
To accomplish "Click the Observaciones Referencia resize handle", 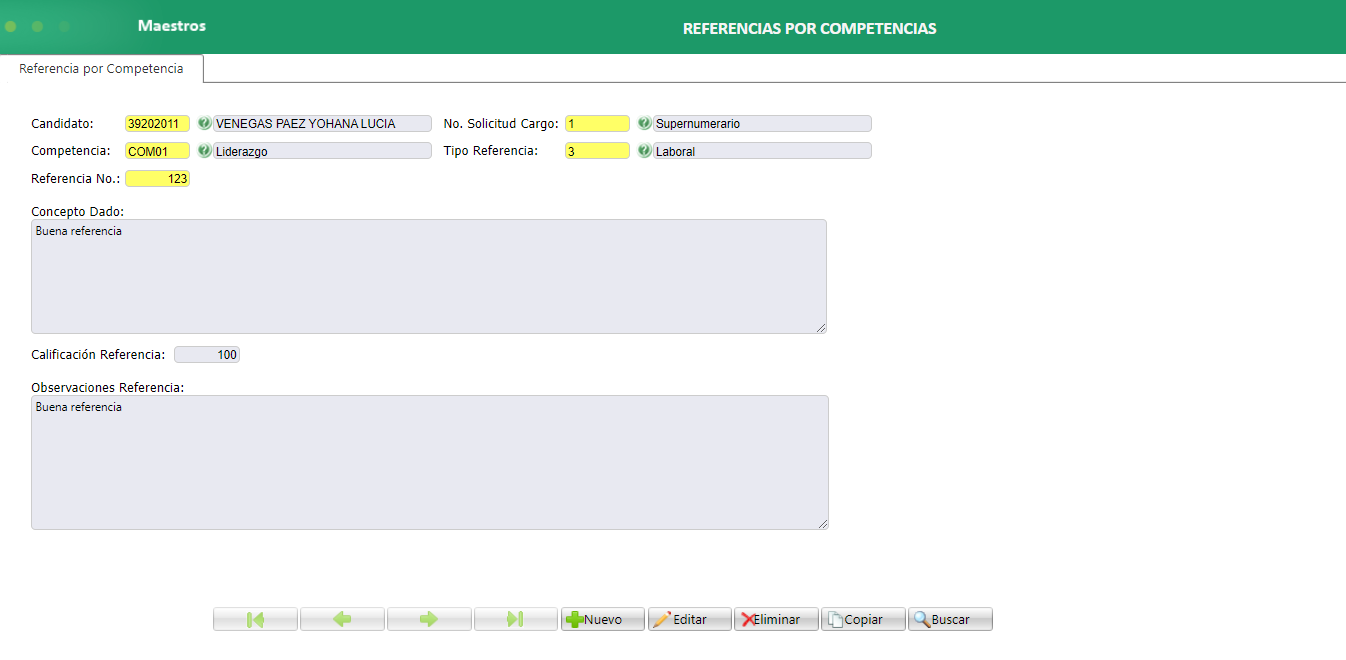I will (x=823, y=523).
